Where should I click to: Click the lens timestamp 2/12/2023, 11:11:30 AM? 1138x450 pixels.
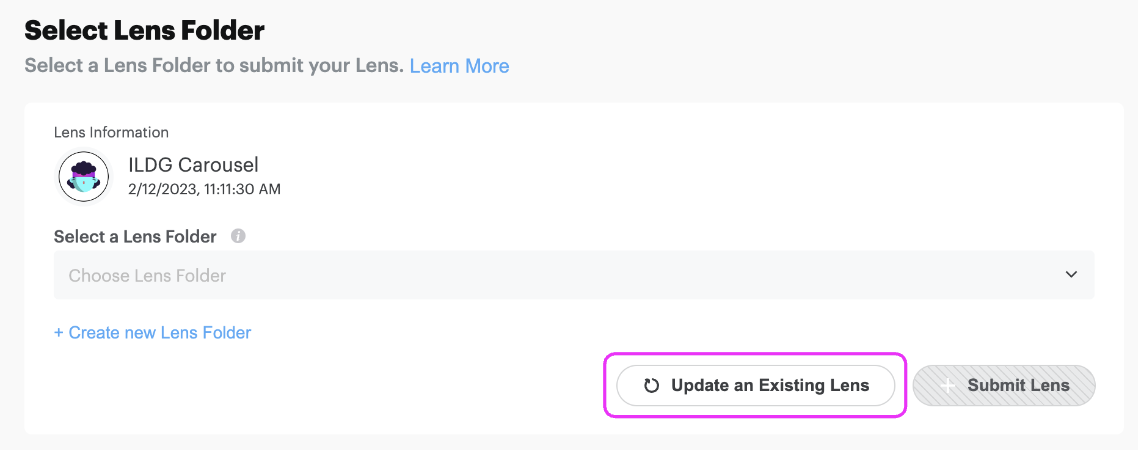(x=204, y=188)
